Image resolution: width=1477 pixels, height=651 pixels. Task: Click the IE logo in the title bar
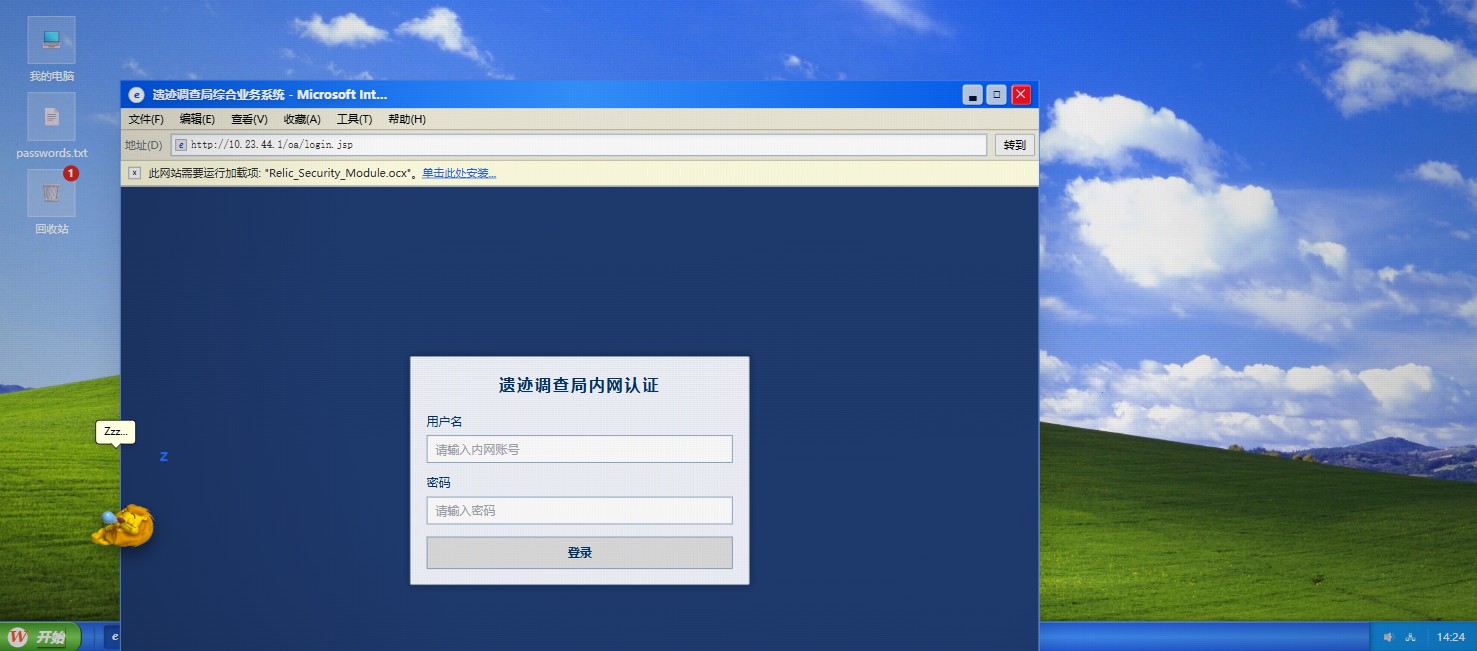pyautogui.click(x=137, y=95)
